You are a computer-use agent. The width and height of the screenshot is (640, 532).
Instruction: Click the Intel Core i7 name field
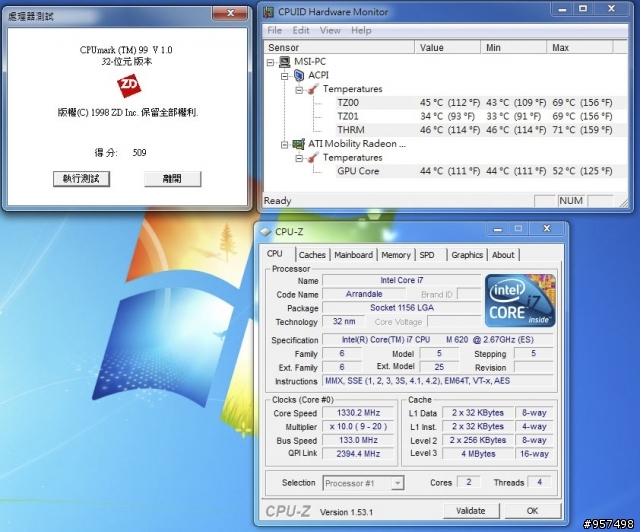point(402,280)
